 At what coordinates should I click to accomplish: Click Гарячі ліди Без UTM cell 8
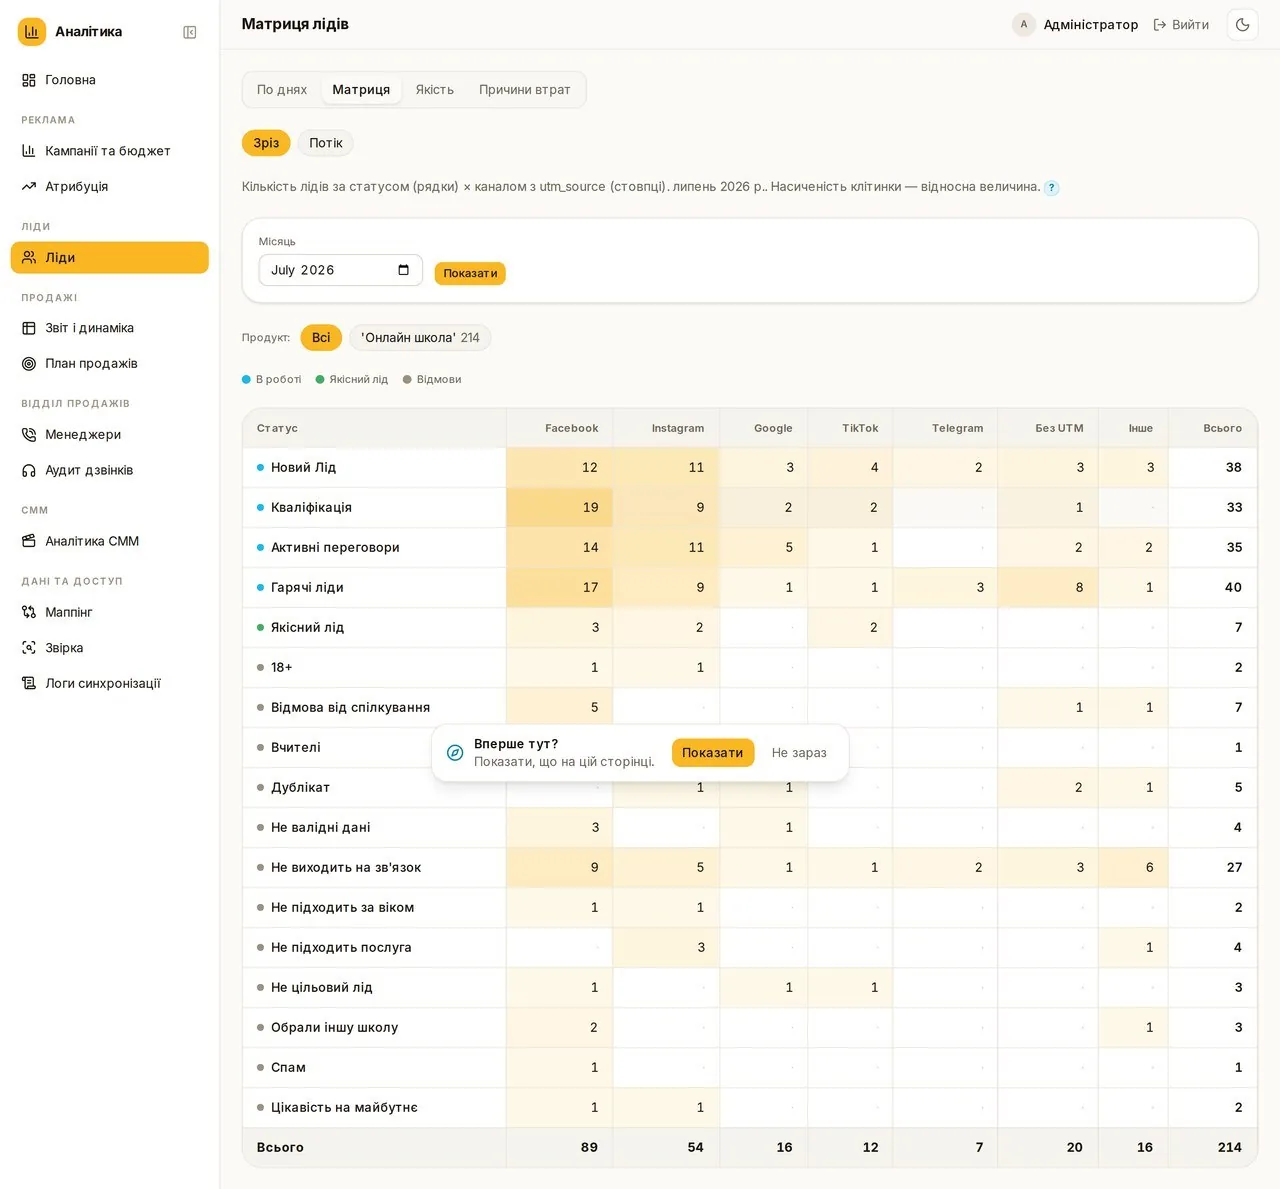[x=1048, y=587]
